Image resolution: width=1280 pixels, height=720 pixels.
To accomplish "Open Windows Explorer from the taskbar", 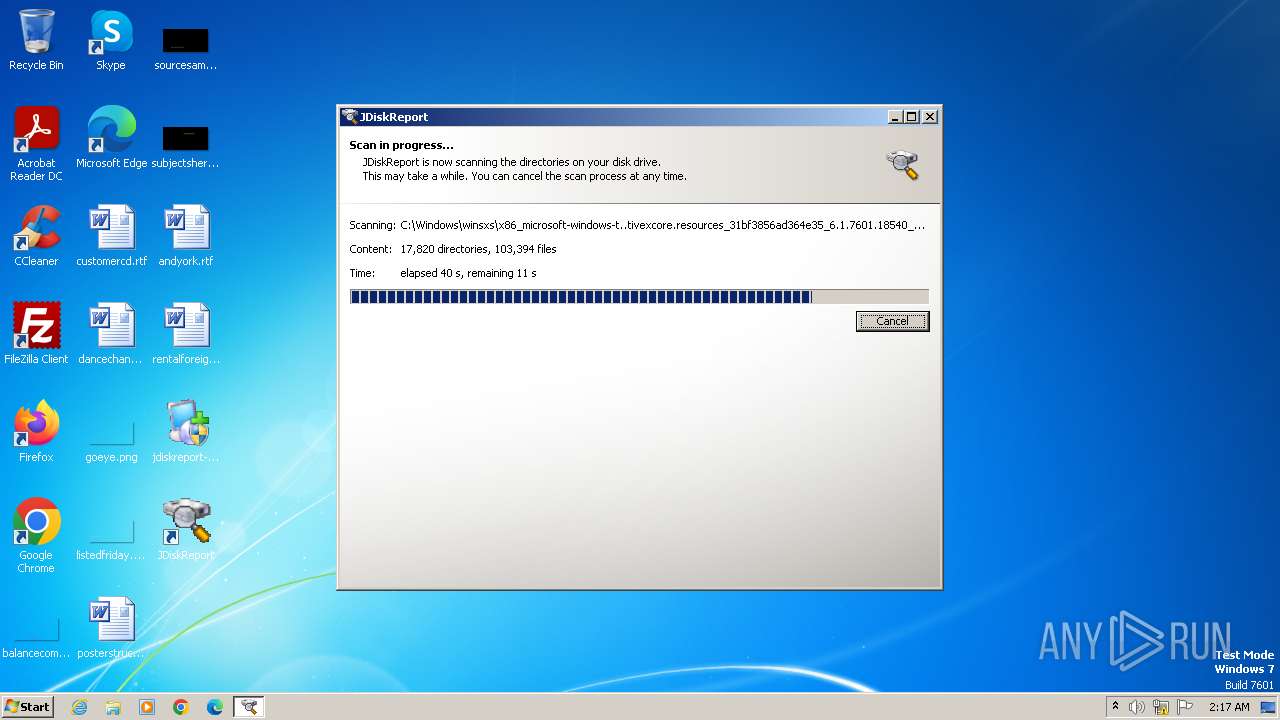I will (113, 707).
